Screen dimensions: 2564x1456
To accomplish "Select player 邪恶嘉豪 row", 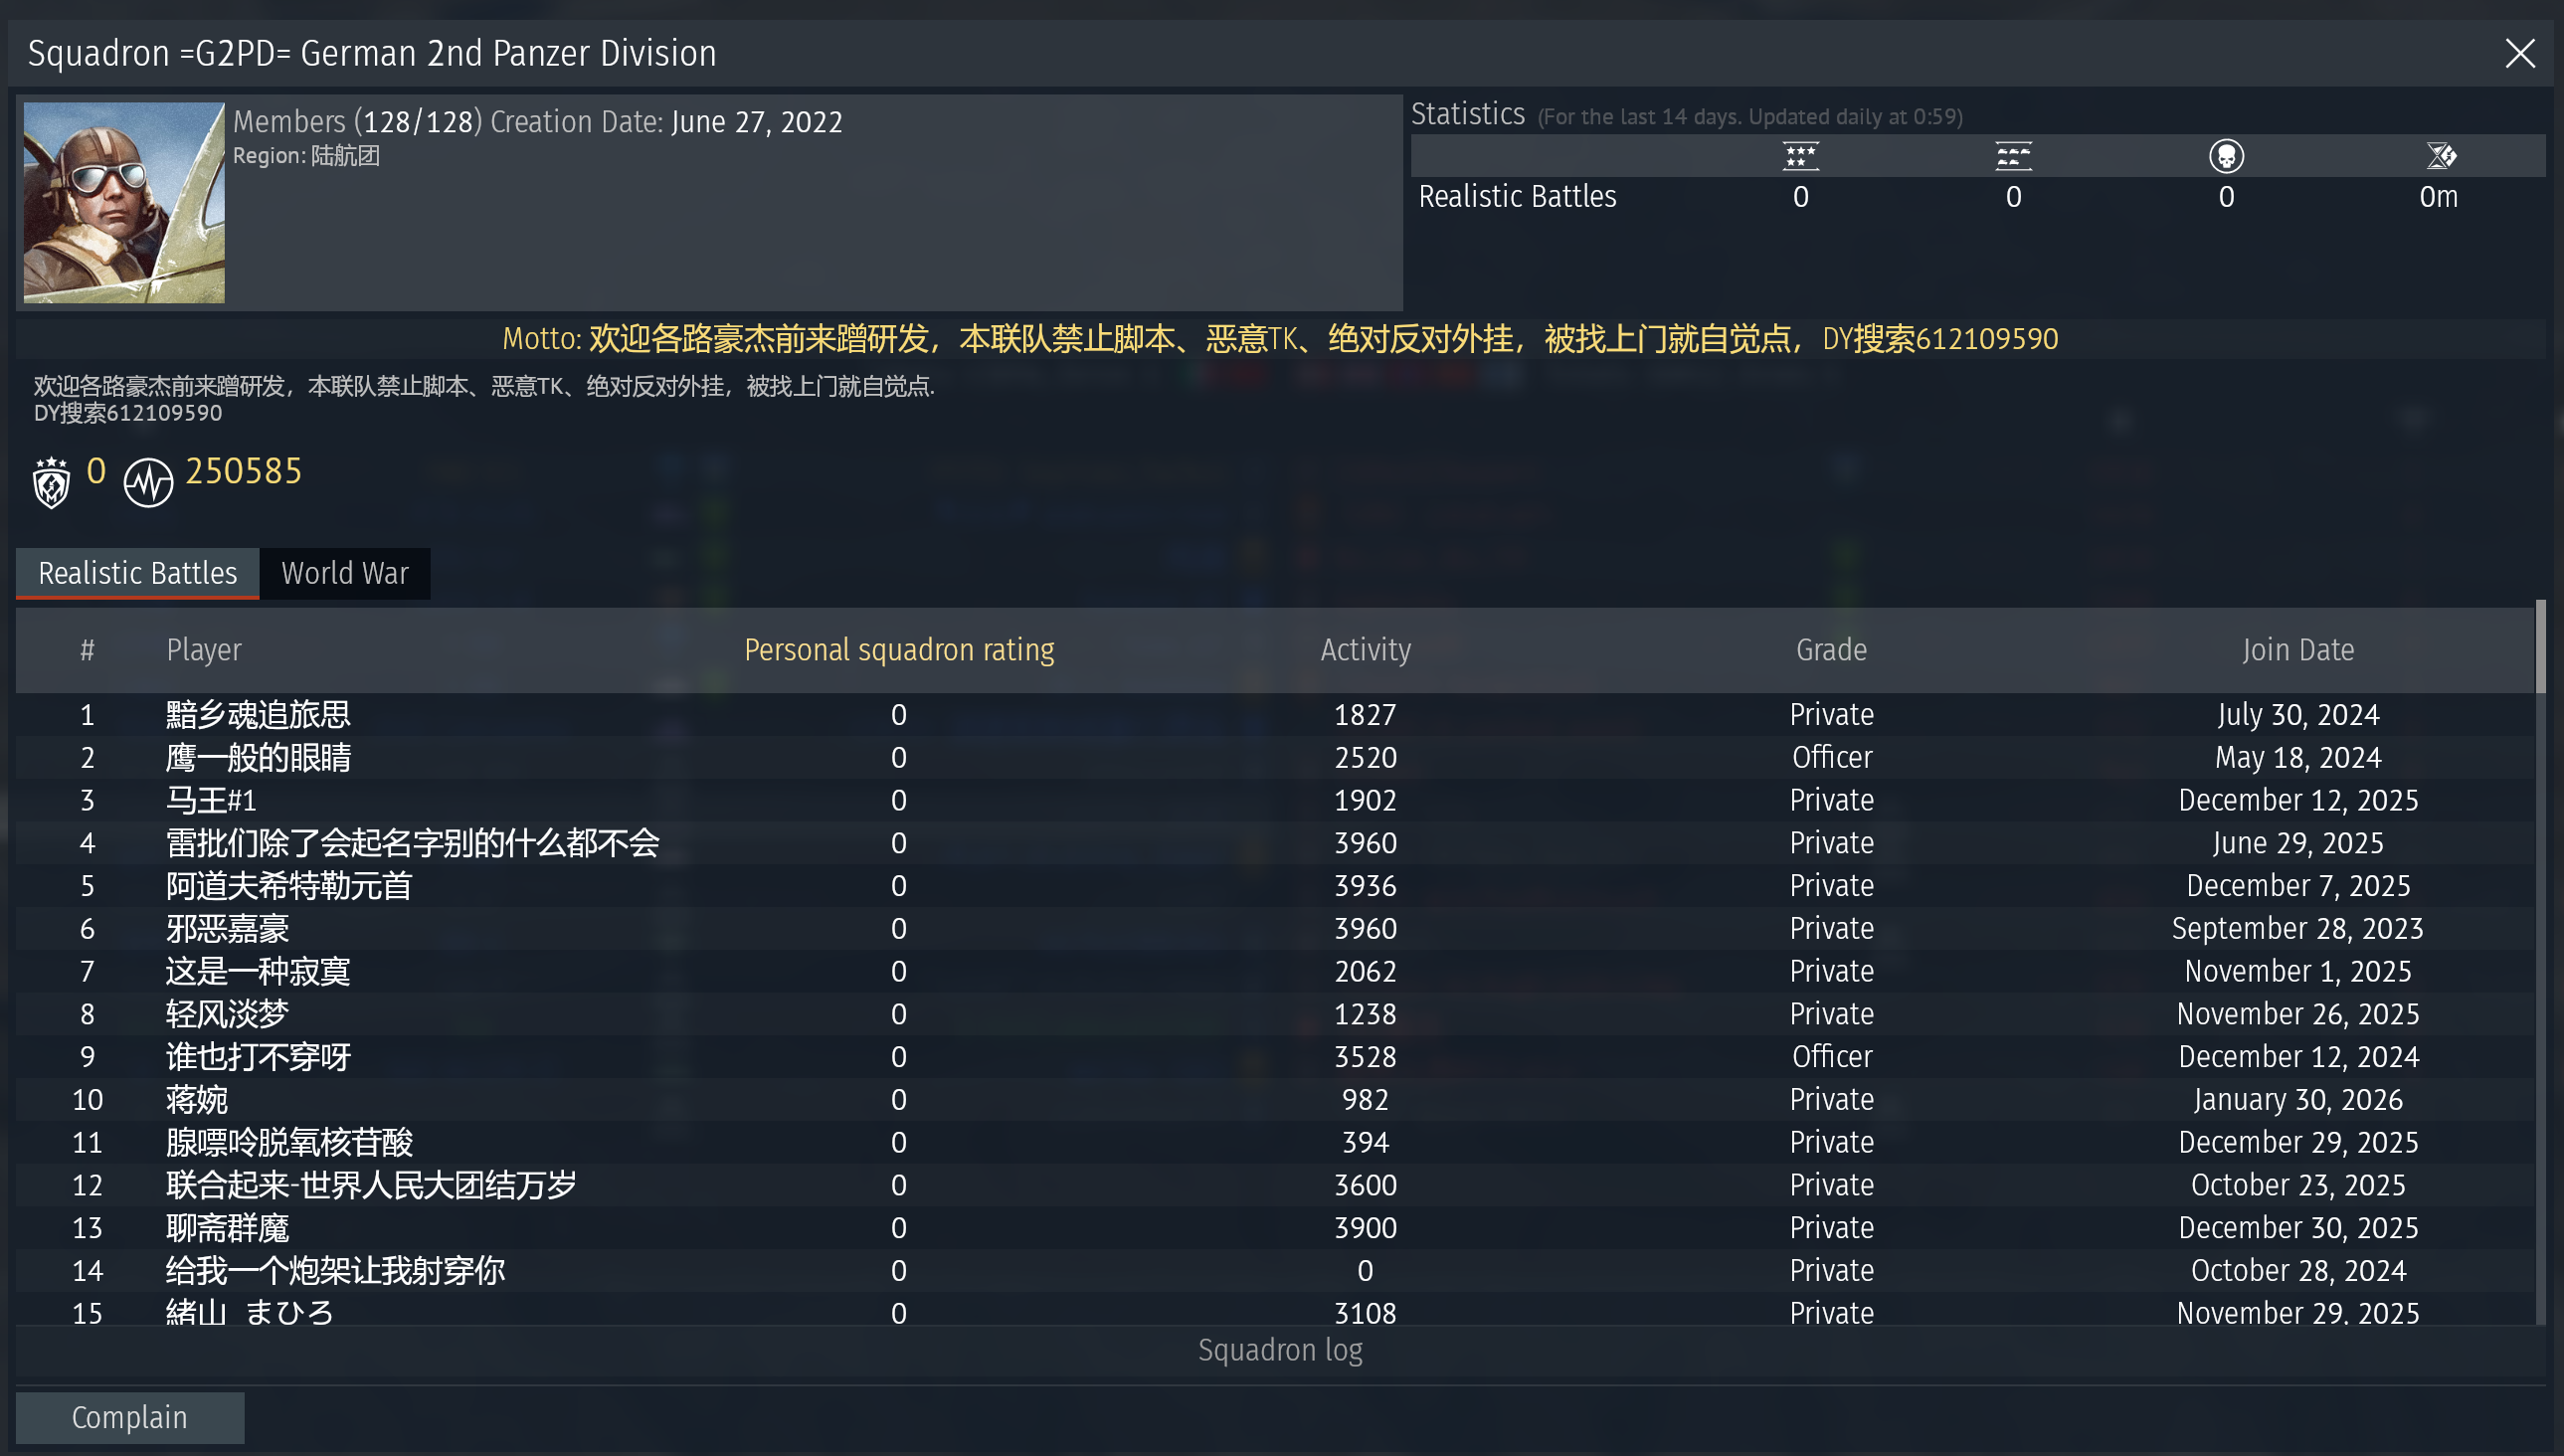I will [228, 928].
